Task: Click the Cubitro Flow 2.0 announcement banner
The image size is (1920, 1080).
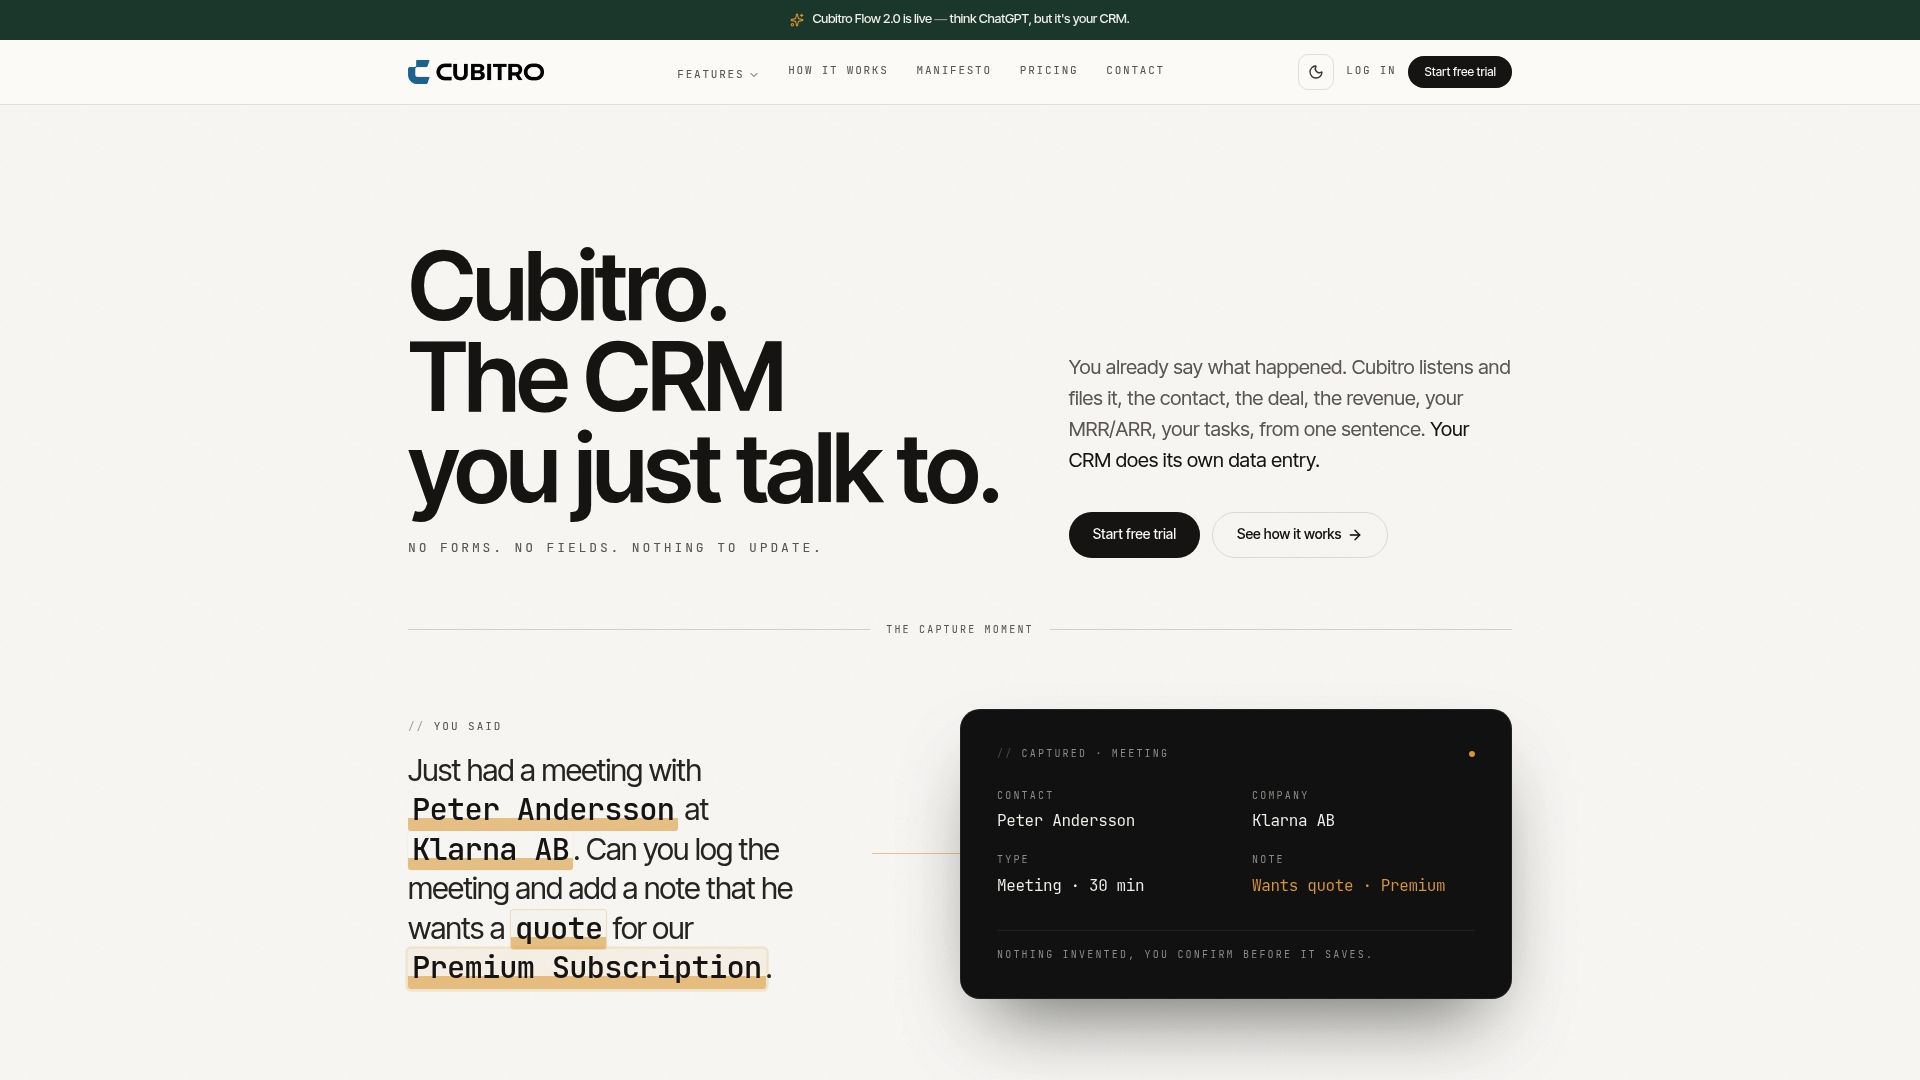Action: pos(960,19)
